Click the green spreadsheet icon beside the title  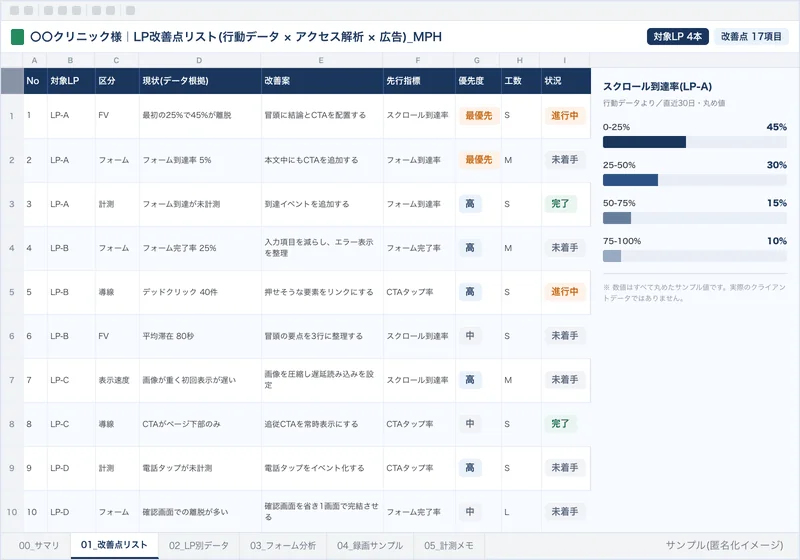tap(17, 37)
